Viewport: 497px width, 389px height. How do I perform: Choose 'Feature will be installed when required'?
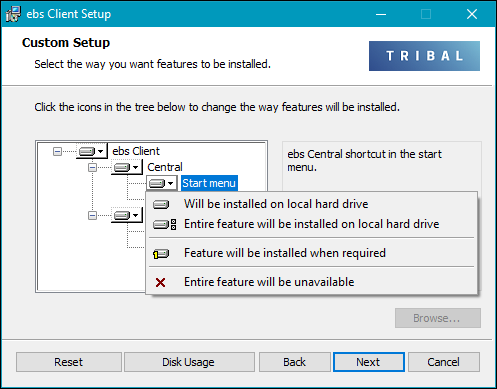[x=311, y=253]
